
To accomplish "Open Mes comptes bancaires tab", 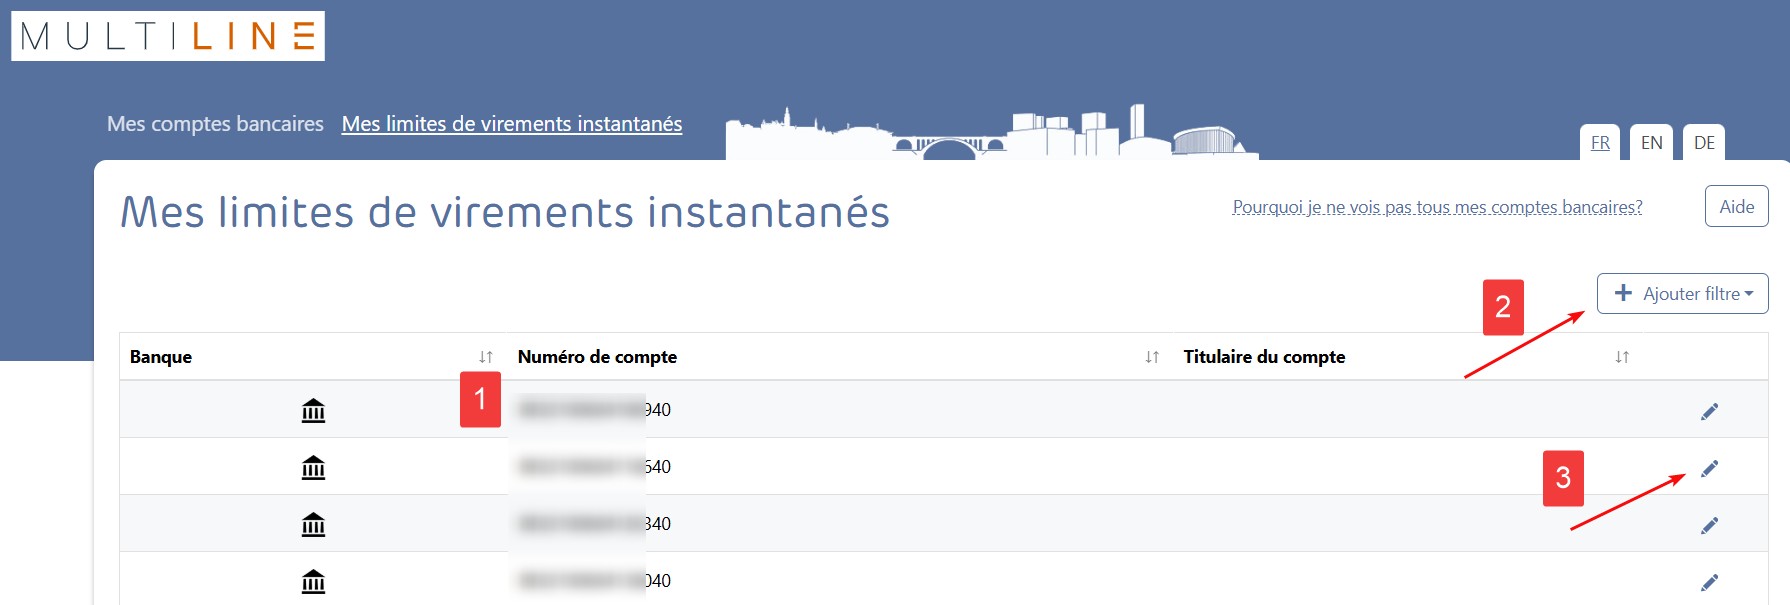I will 215,124.
